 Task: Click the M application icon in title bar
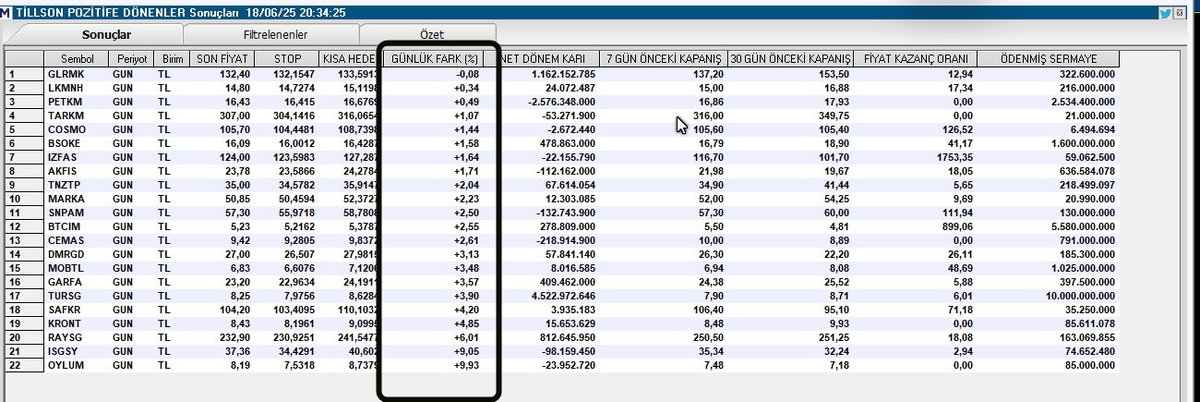[x=7, y=13]
